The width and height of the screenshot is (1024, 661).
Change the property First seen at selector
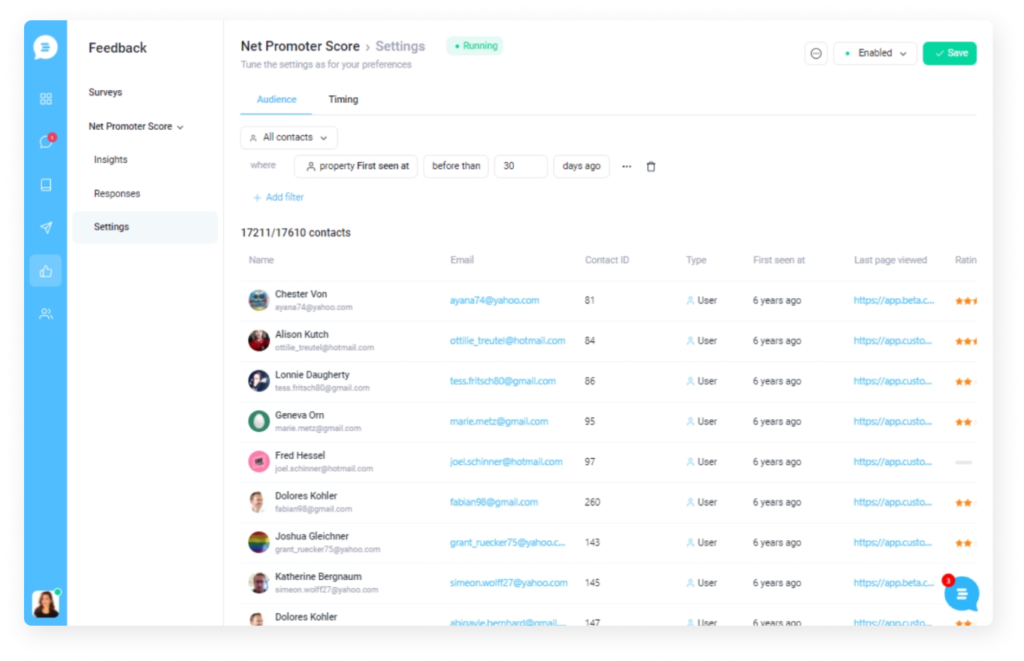(357, 167)
